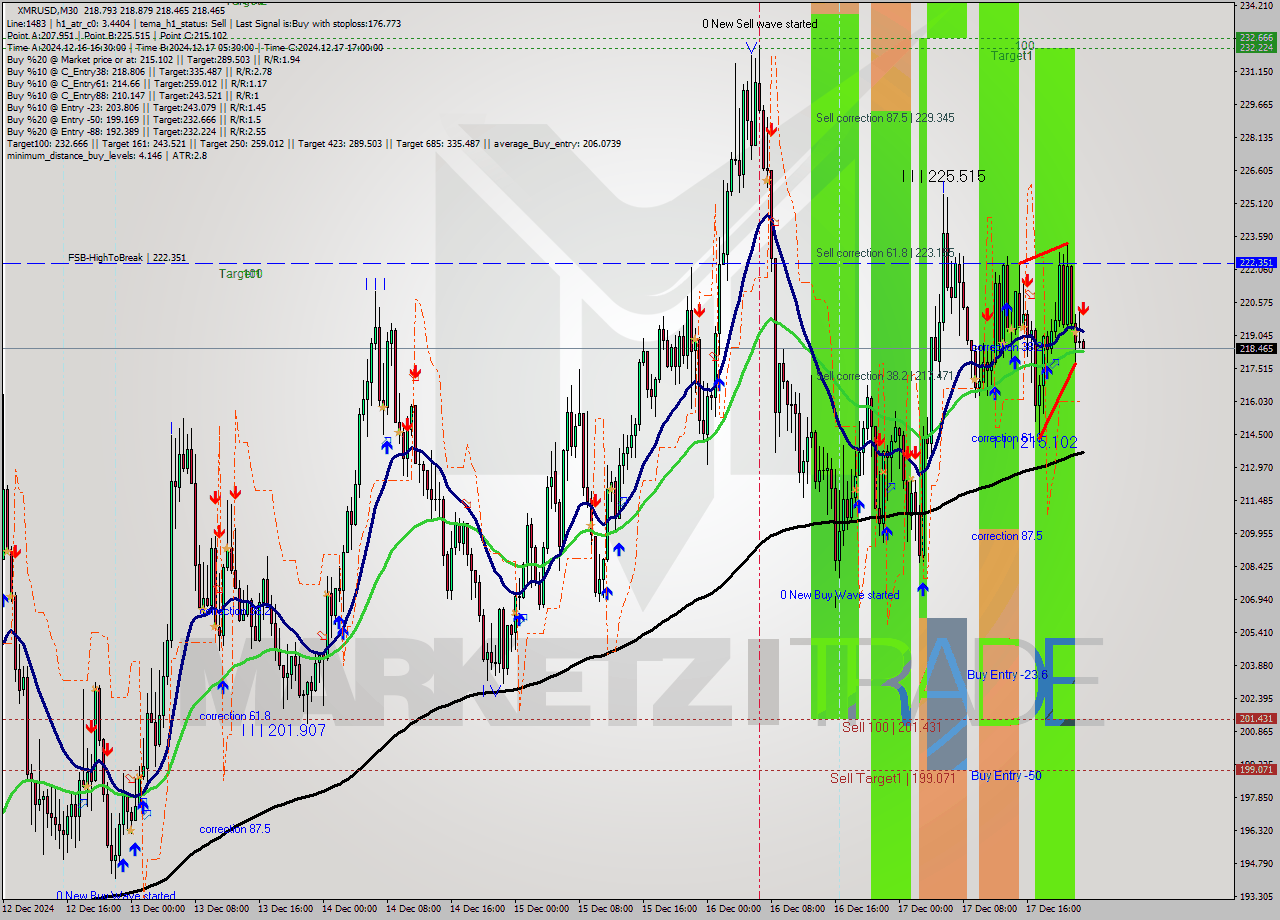Click the 'Buy %10 @ C_Entry61' line

139,83
